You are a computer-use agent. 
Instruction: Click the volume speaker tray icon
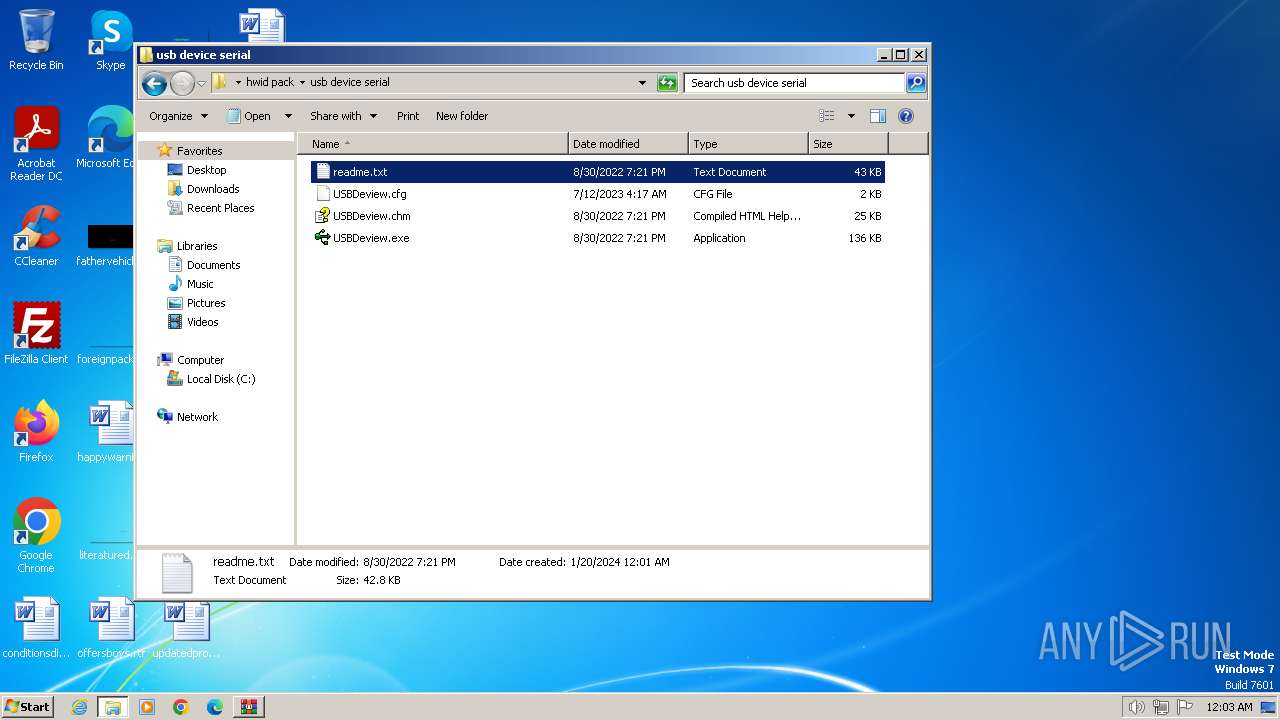tap(1137, 707)
